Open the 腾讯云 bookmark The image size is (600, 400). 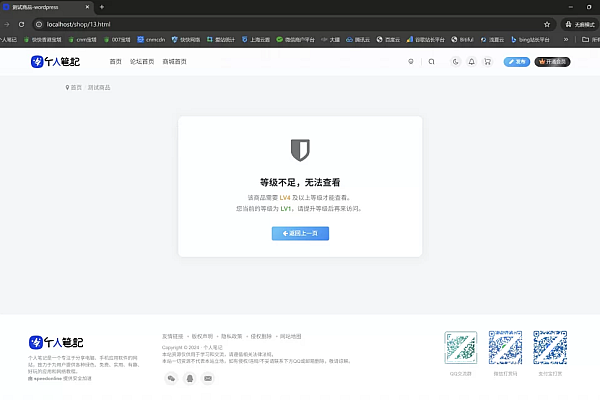tap(358, 39)
